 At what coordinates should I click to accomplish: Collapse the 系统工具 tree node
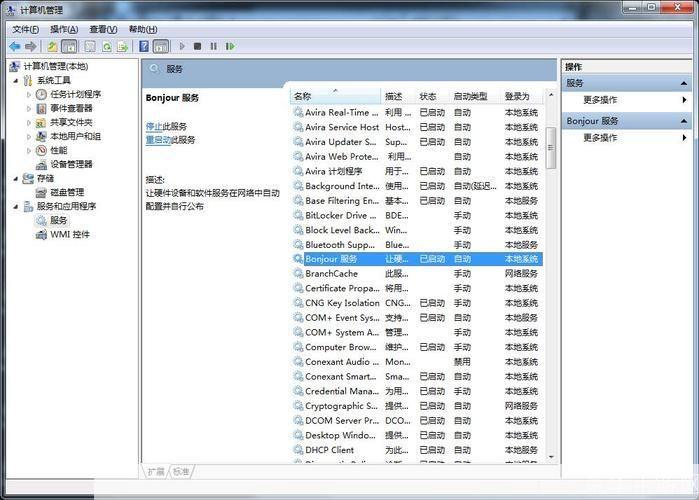(x=16, y=81)
